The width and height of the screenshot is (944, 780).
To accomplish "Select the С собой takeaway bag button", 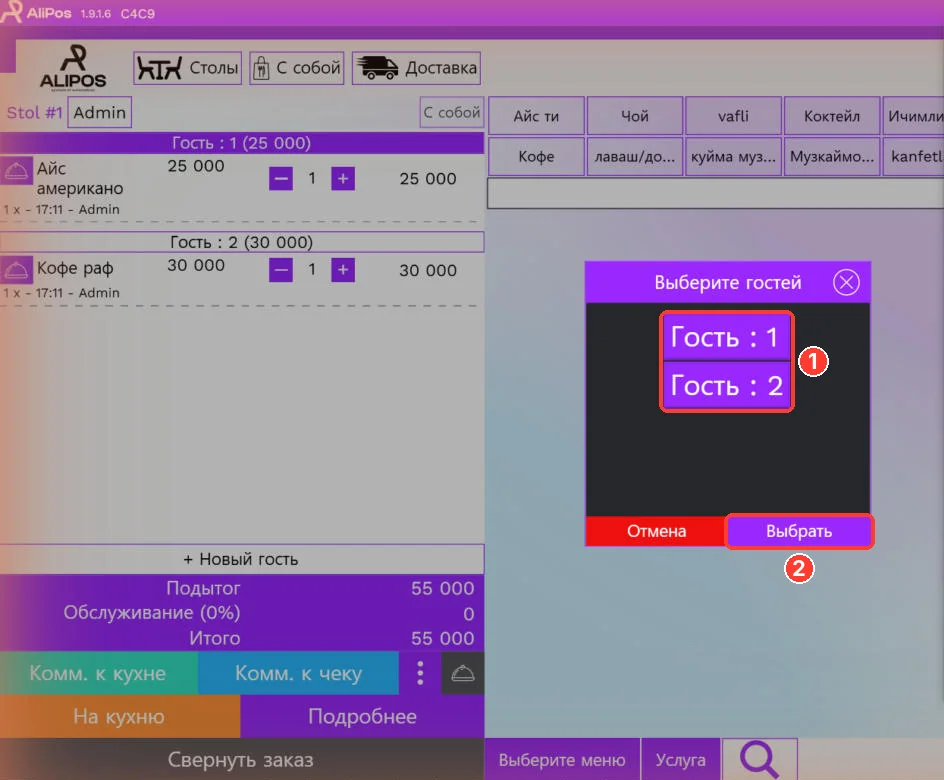I will coord(297,68).
